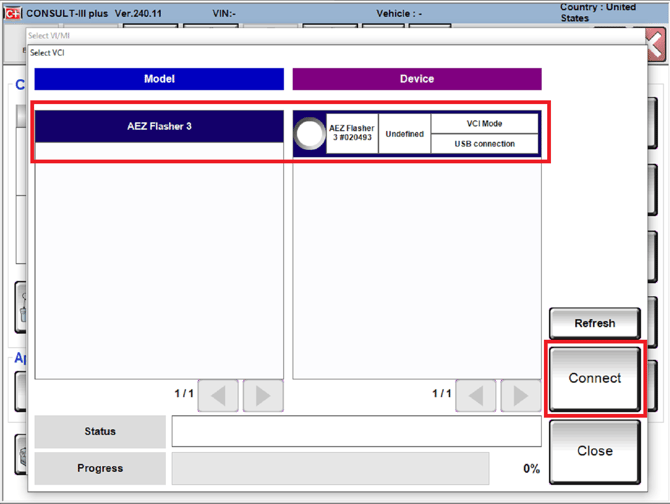Viewport: 670px width, 504px height.
Task: Click the Device column header
Action: [417, 79]
